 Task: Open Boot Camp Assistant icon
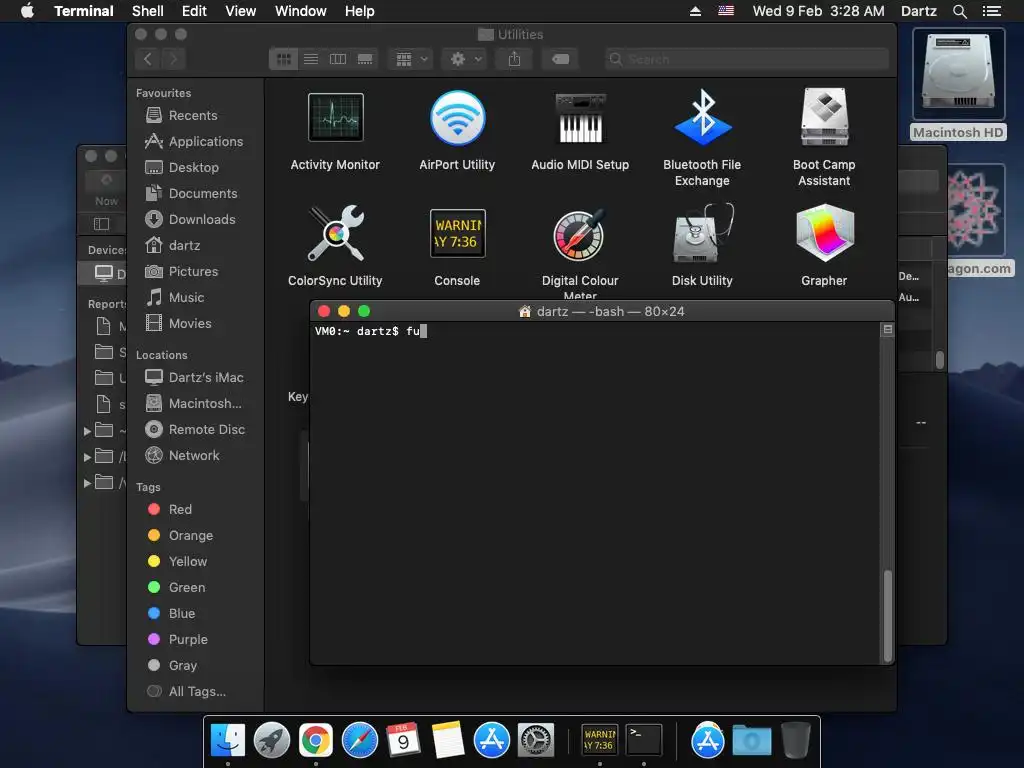click(x=824, y=118)
